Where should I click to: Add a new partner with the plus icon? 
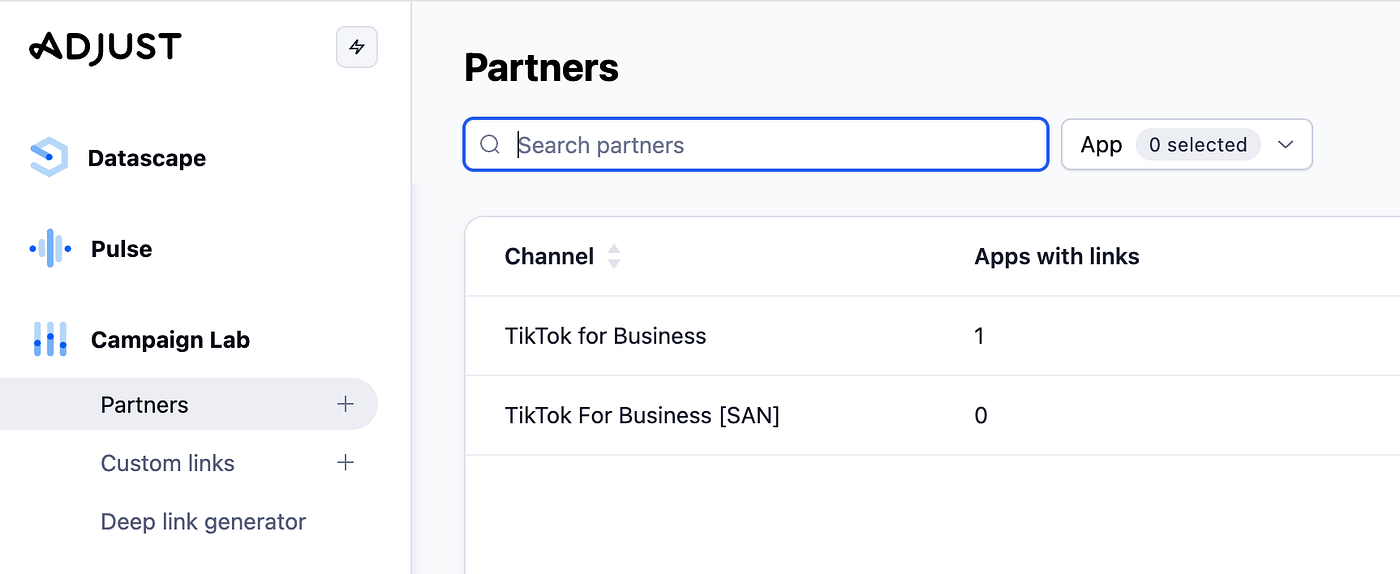[x=346, y=404]
